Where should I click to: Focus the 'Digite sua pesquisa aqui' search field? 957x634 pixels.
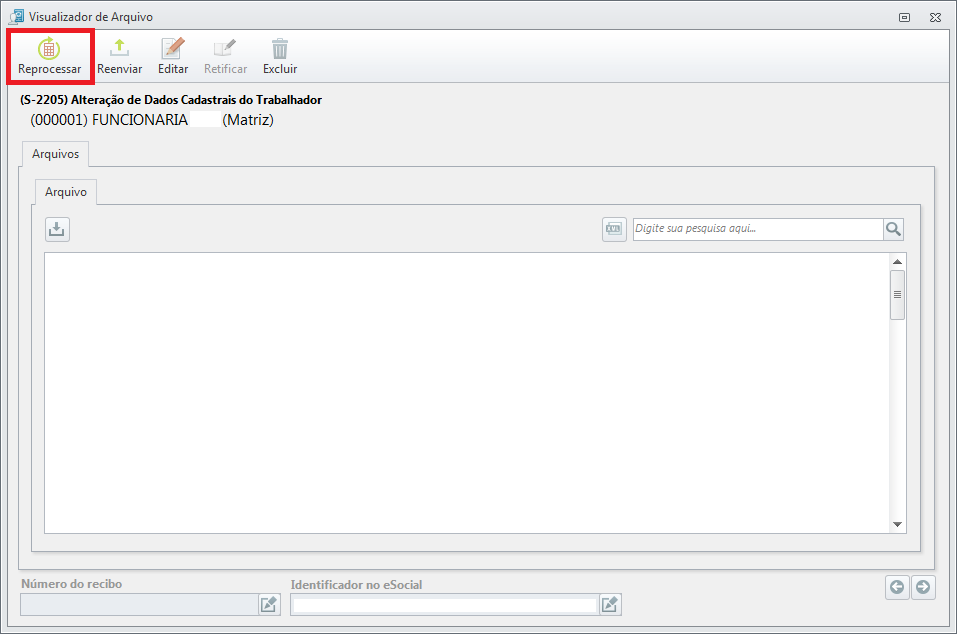click(x=758, y=229)
